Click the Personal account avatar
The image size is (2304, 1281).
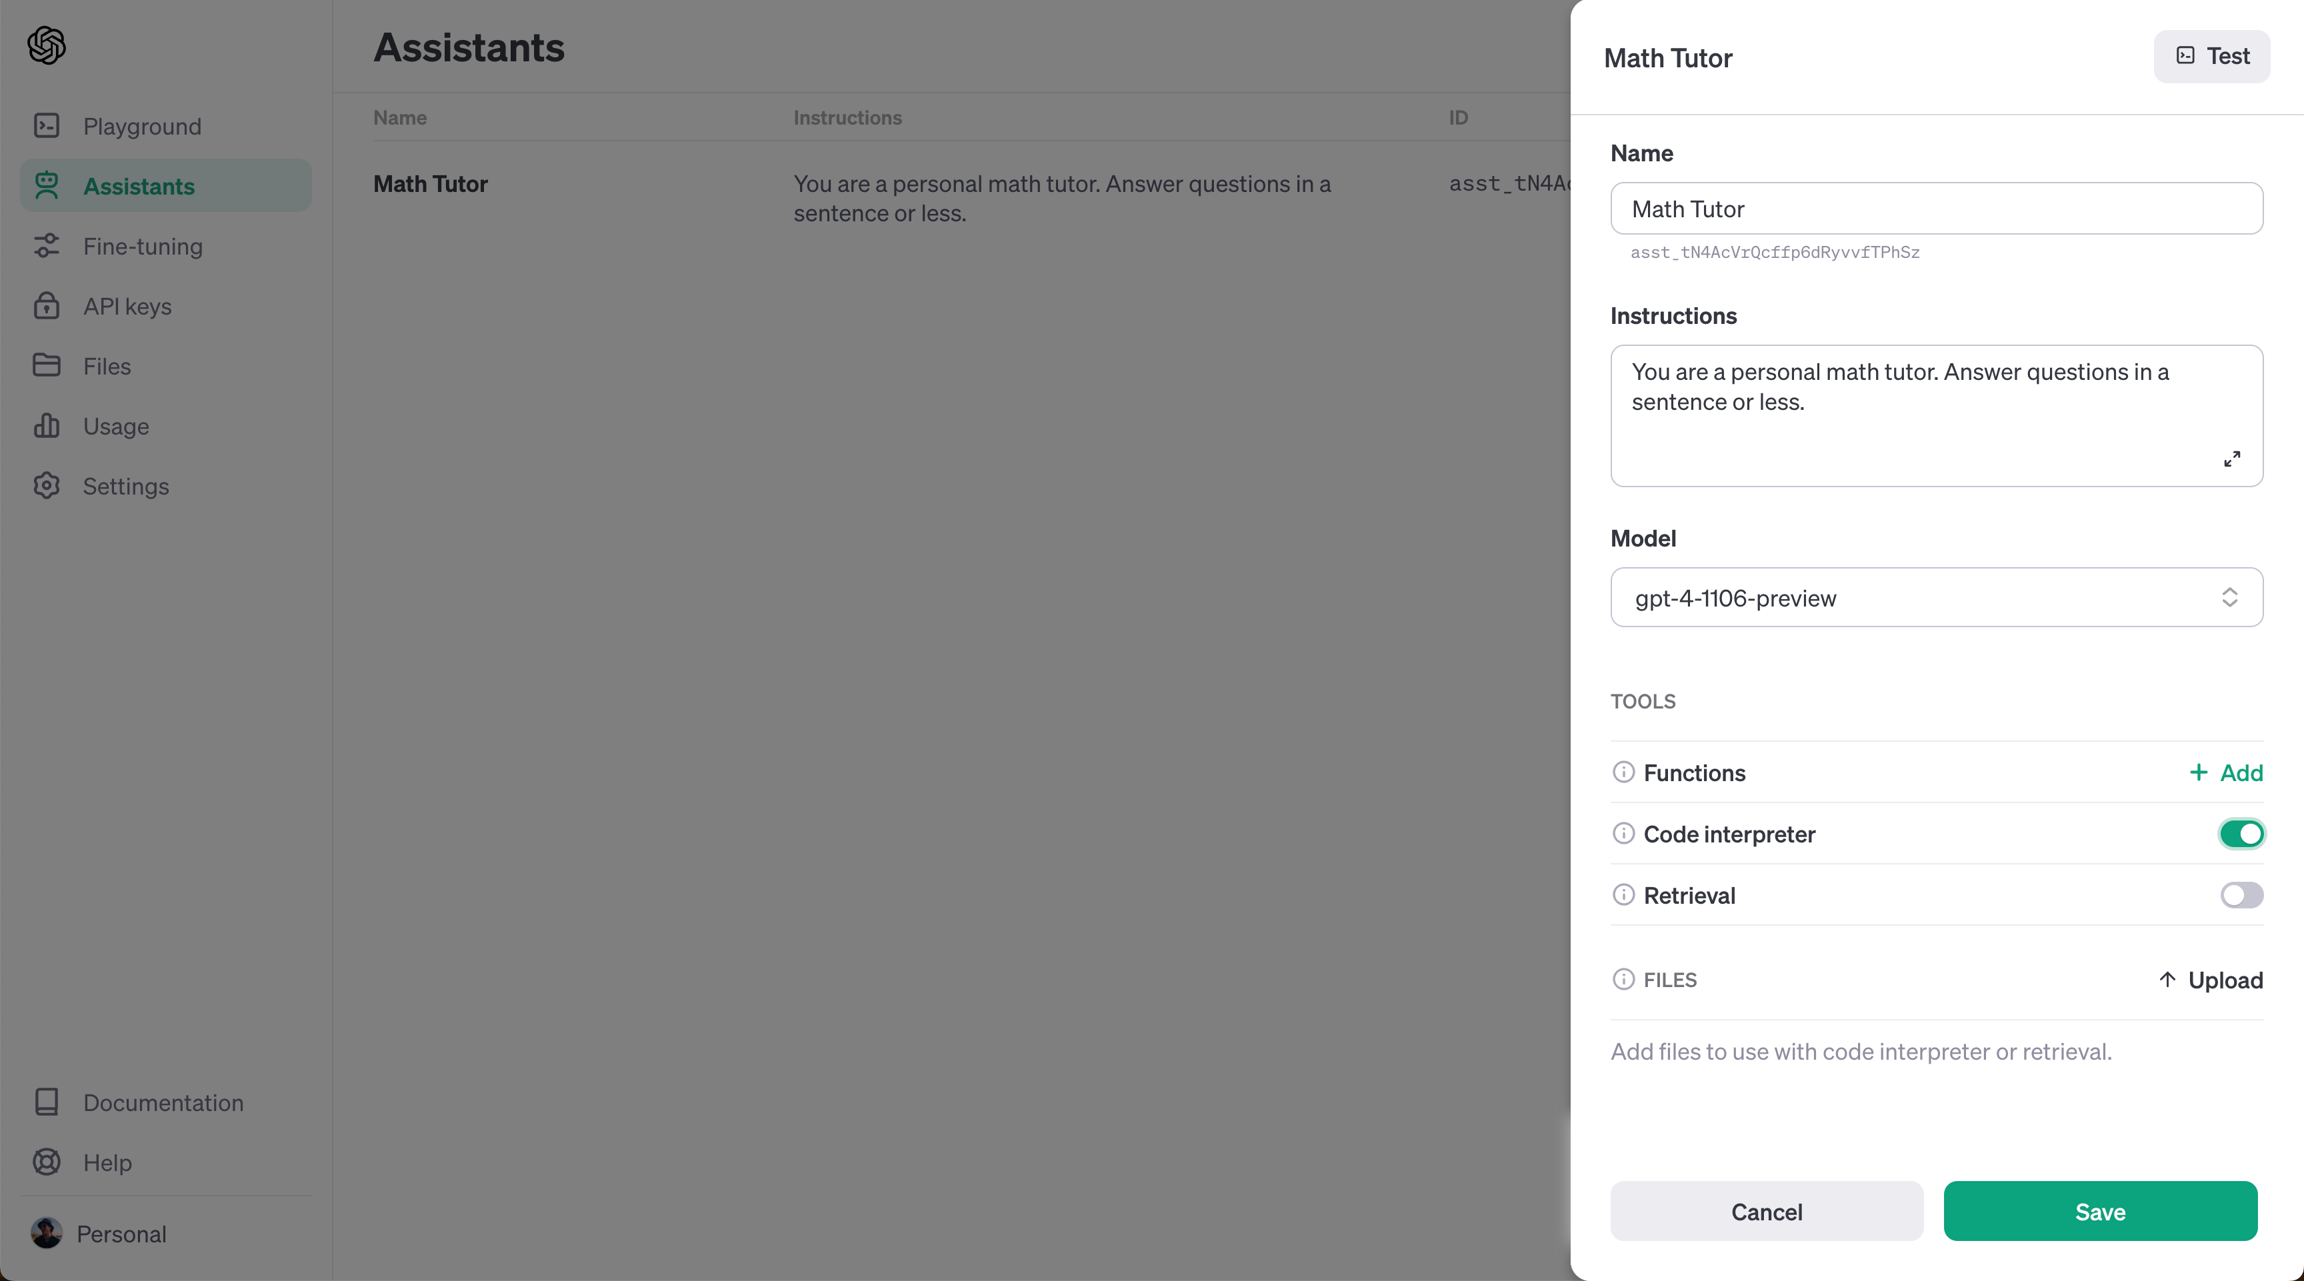(46, 1233)
